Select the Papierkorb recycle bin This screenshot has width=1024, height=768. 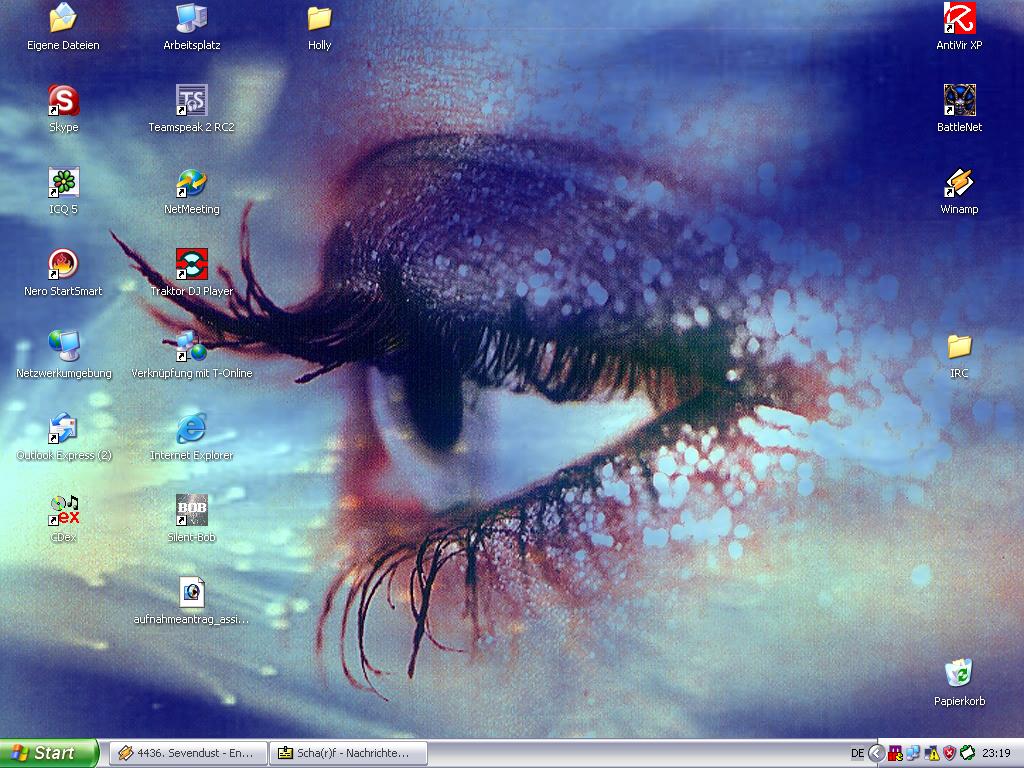click(x=959, y=673)
